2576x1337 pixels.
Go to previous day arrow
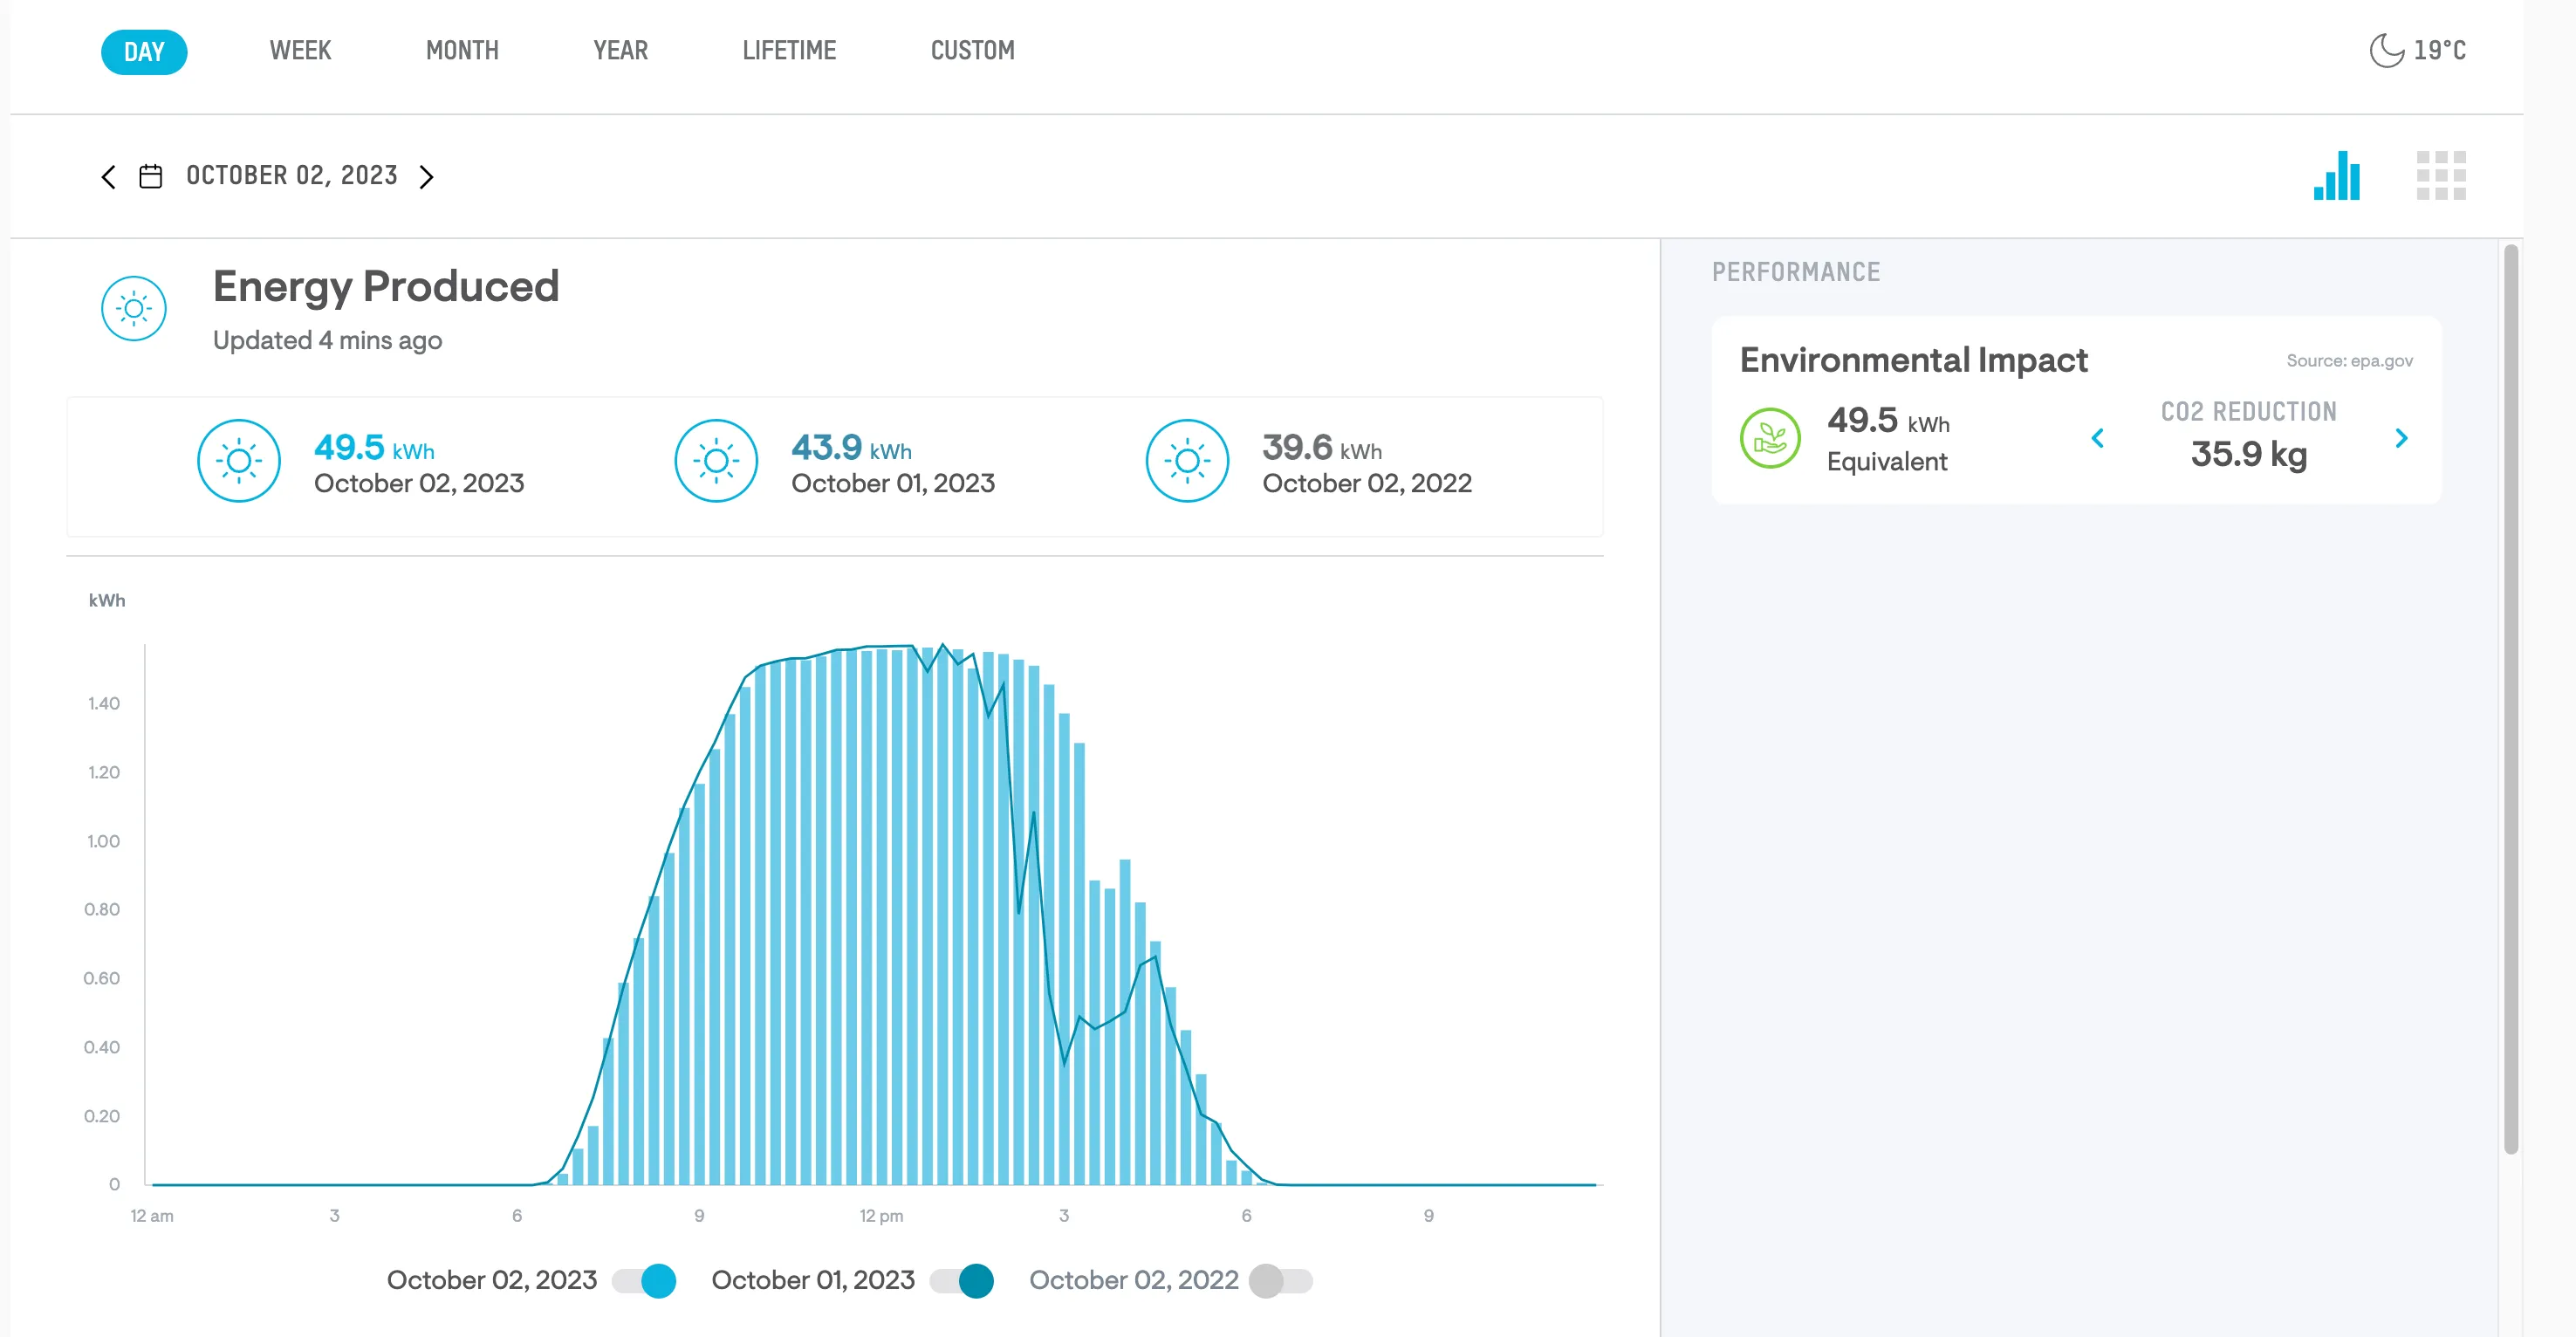[x=109, y=177]
